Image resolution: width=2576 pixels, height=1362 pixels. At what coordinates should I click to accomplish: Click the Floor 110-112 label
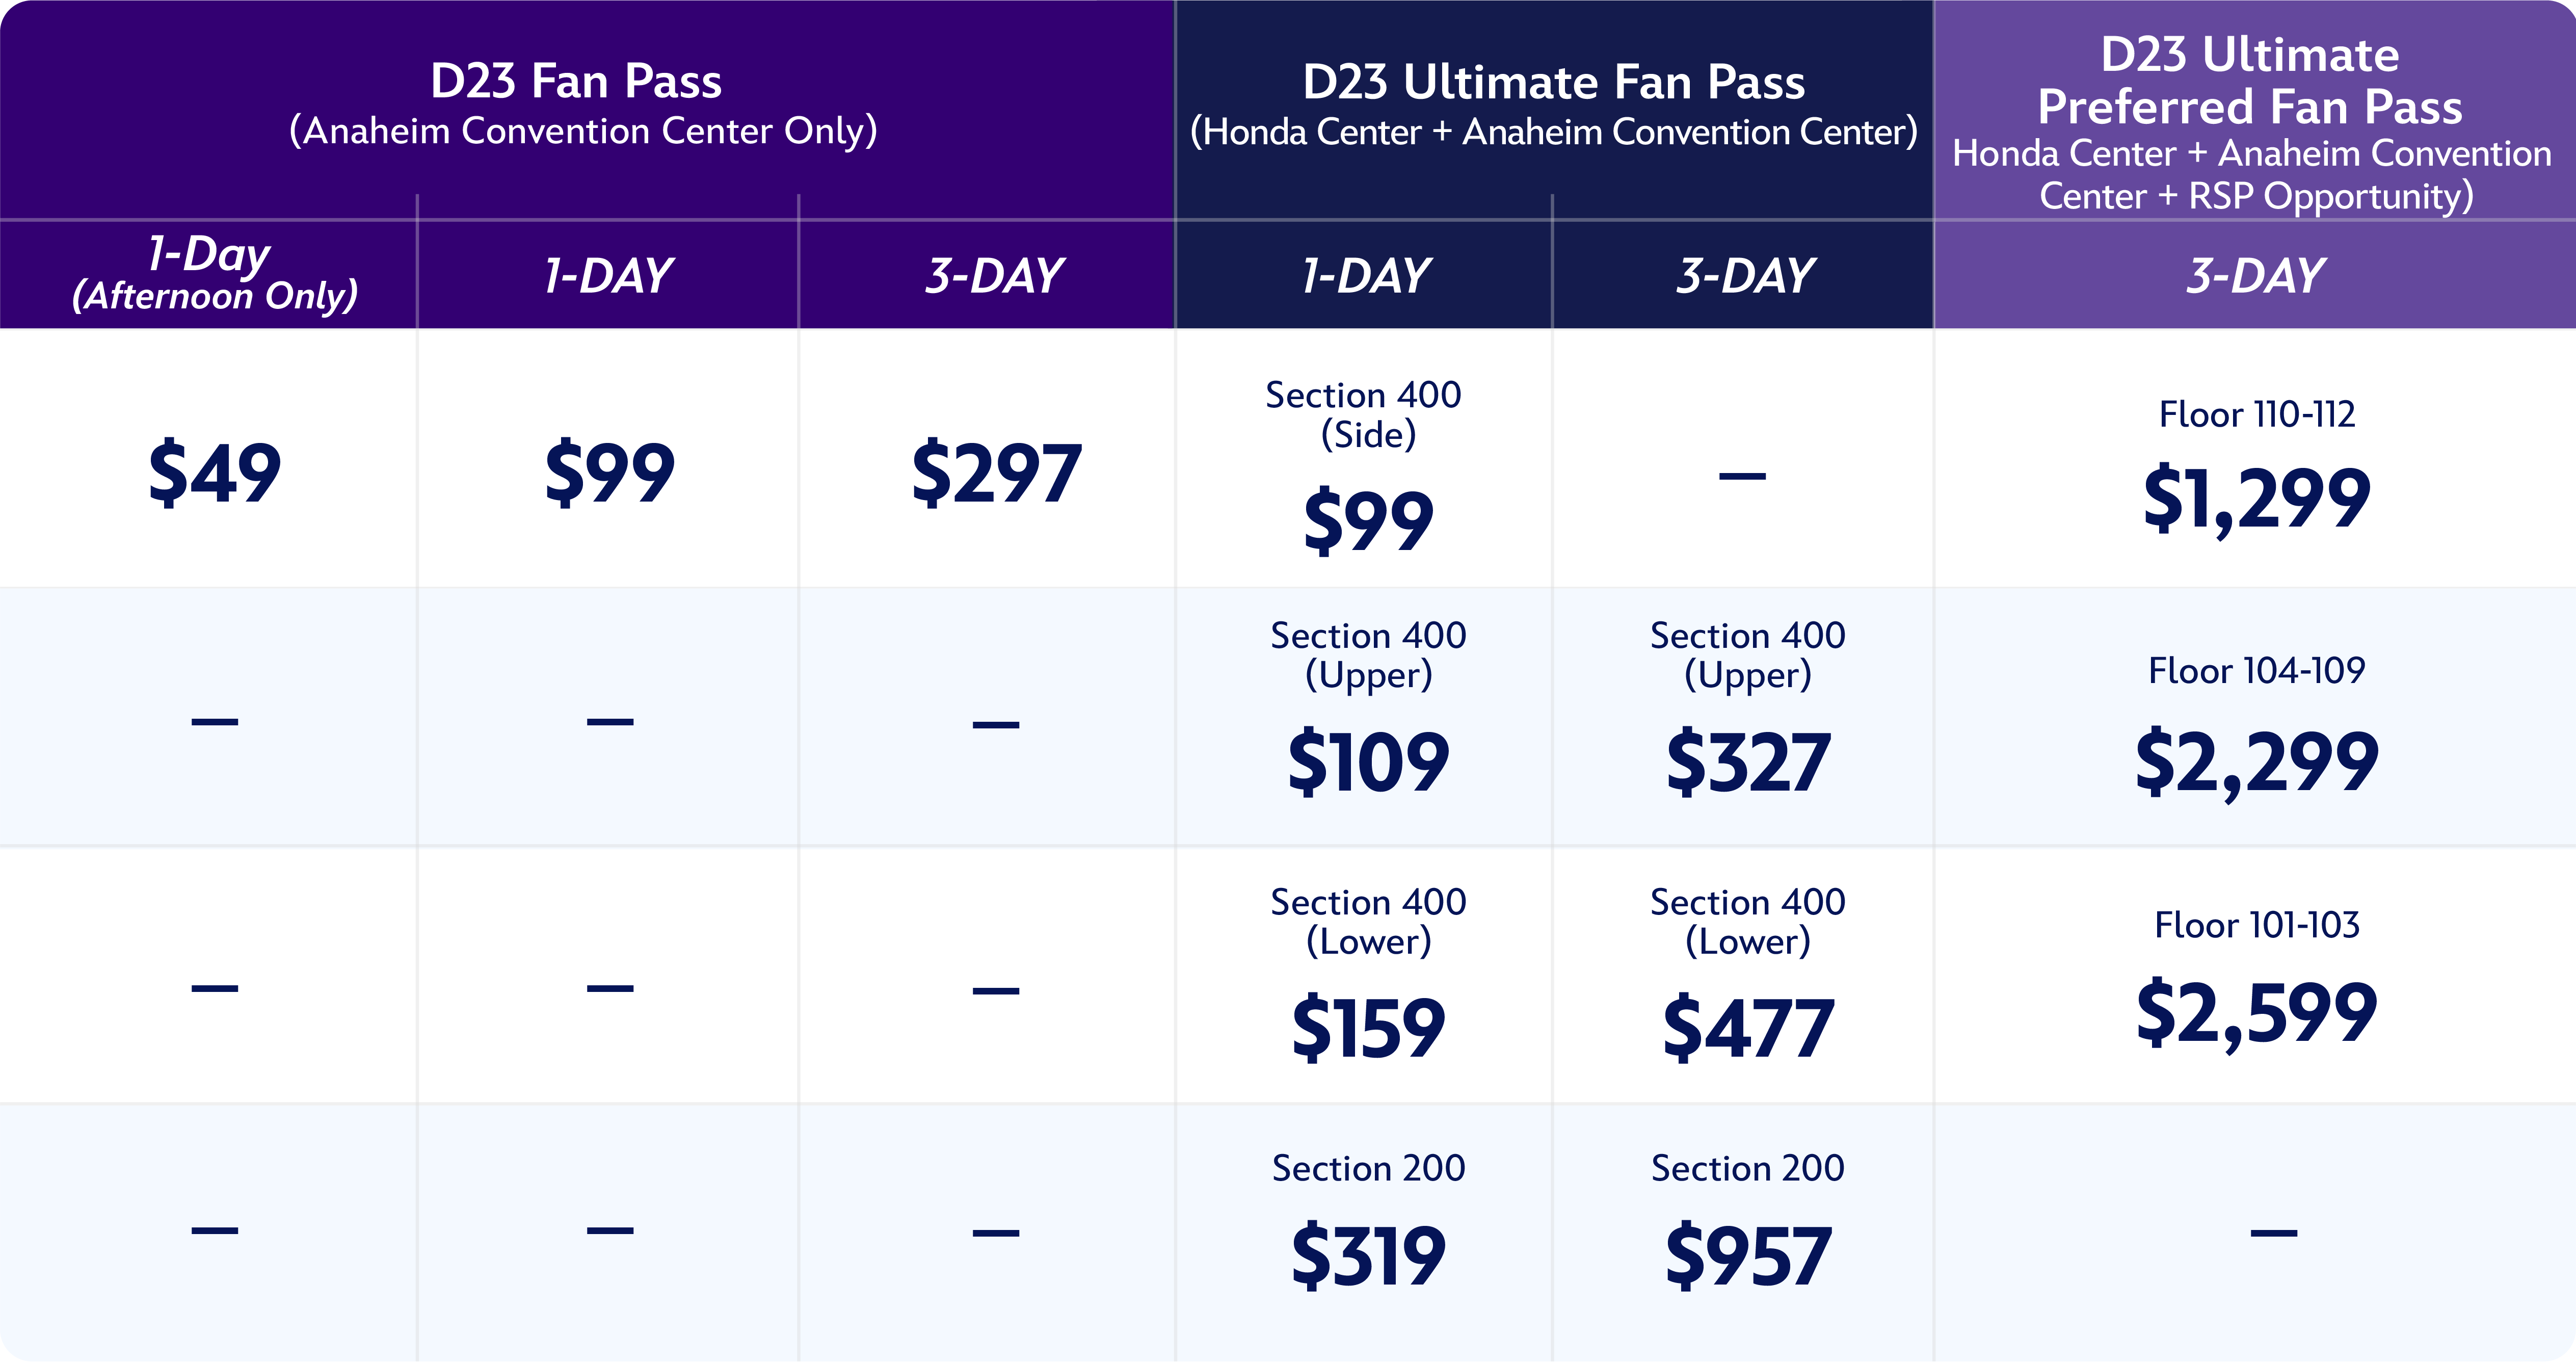2256,414
